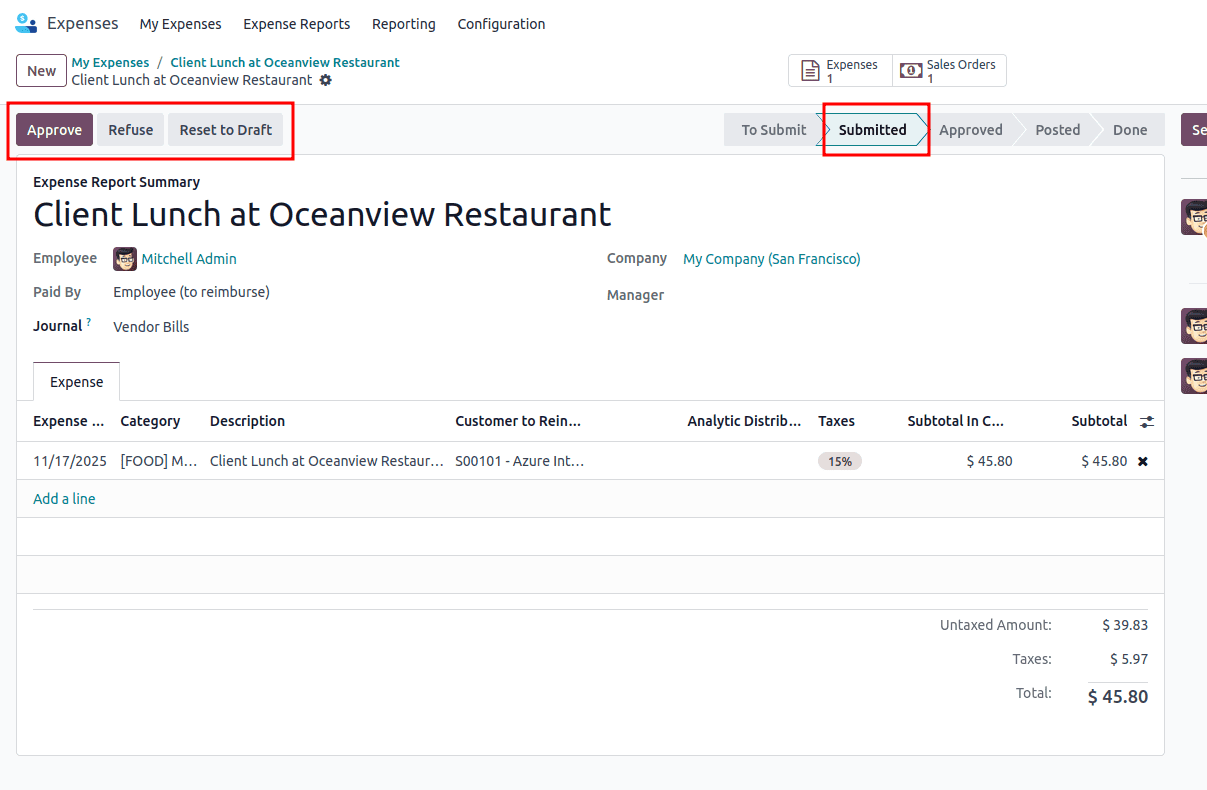Switch to the Expense tab
1207x790 pixels.
point(76,381)
